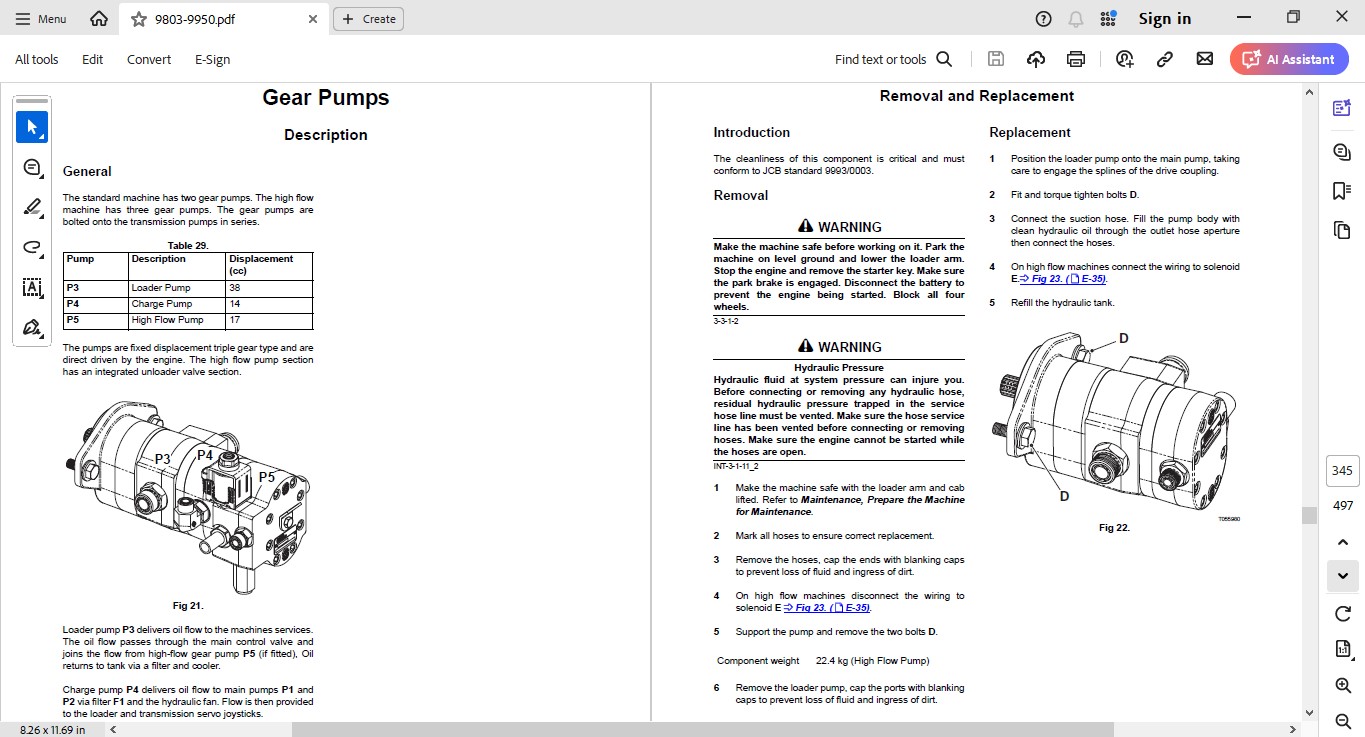Rotate the page view clockwise
The image size is (1365, 737).
1342,613
